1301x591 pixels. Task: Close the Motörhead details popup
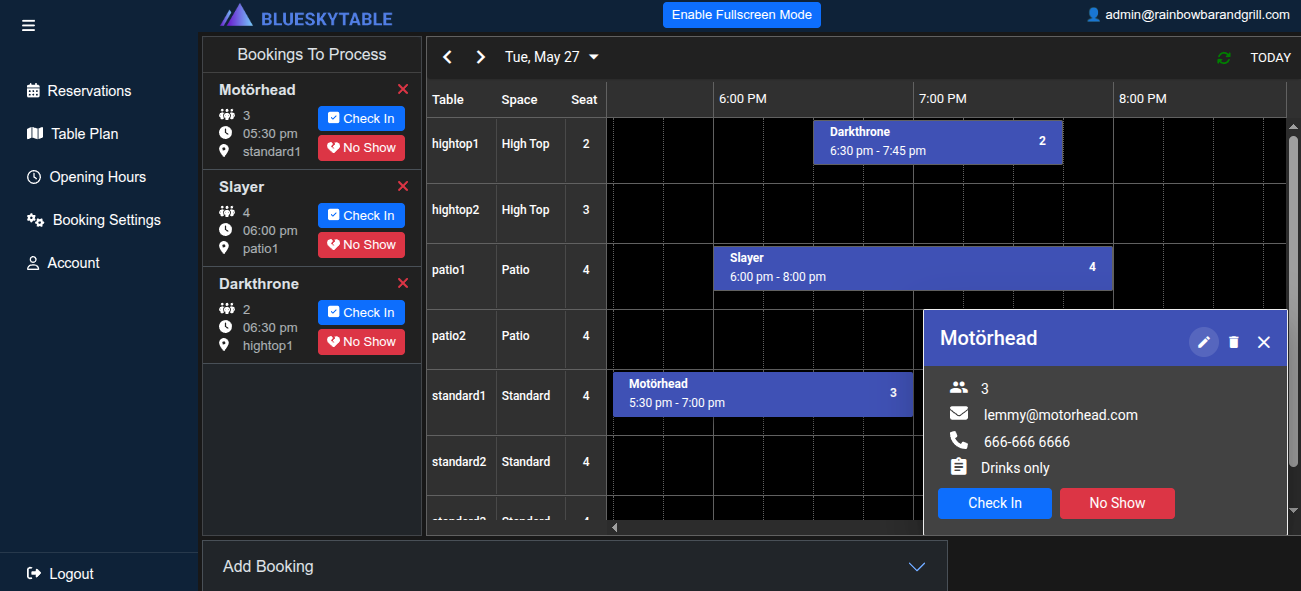pyautogui.click(x=1264, y=342)
